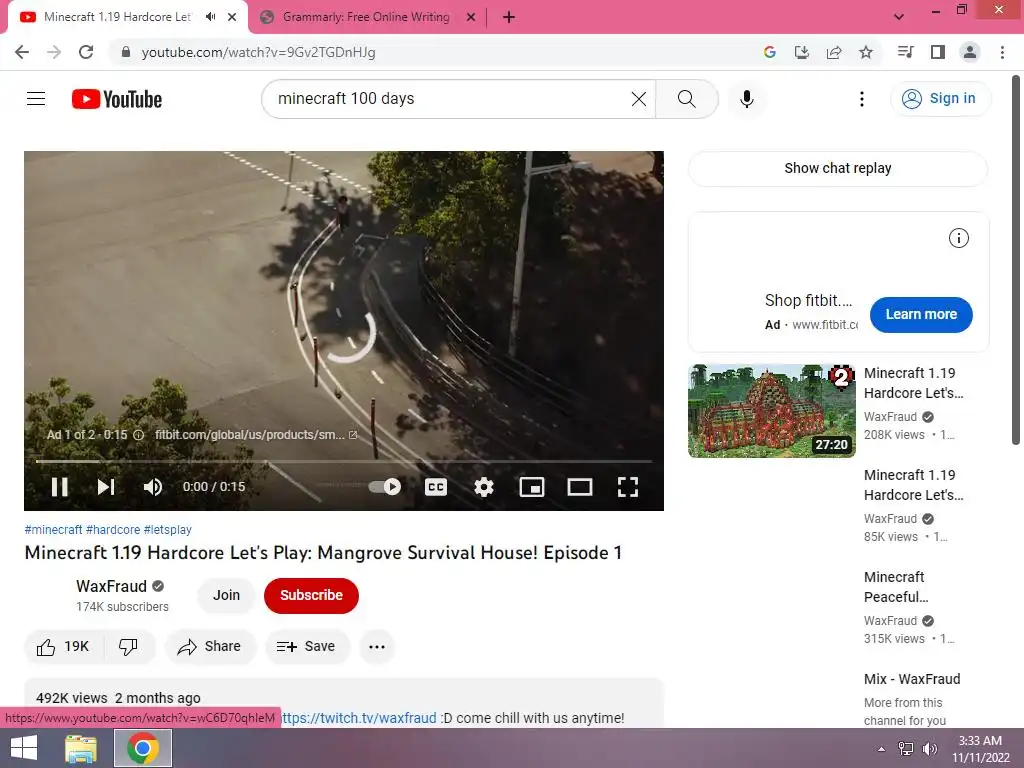Visit fitbit.com ad link in player
Image resolution: width=1024 pixels, height=768 pixels.
coord(255,435)
